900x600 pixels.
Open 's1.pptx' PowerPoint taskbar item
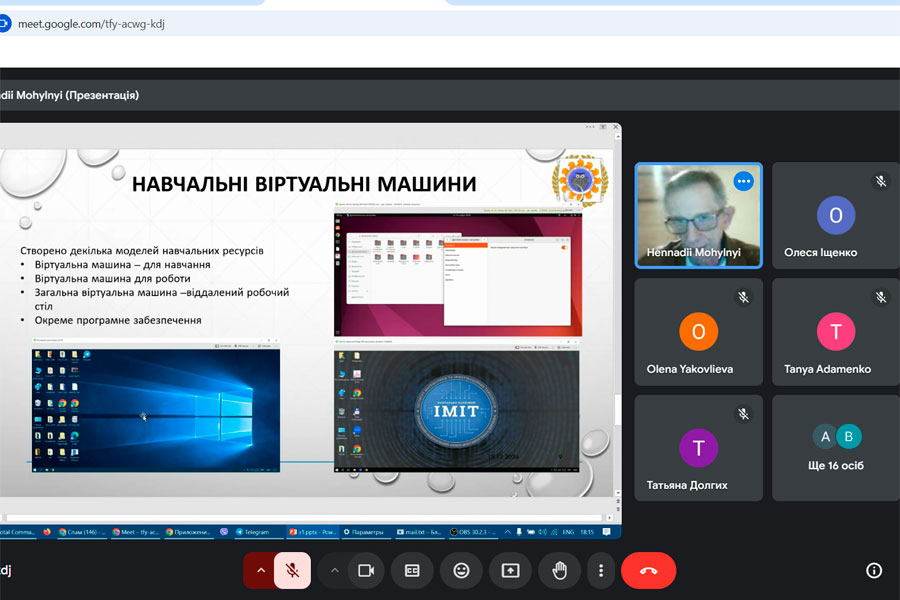(x=313, y=532)
